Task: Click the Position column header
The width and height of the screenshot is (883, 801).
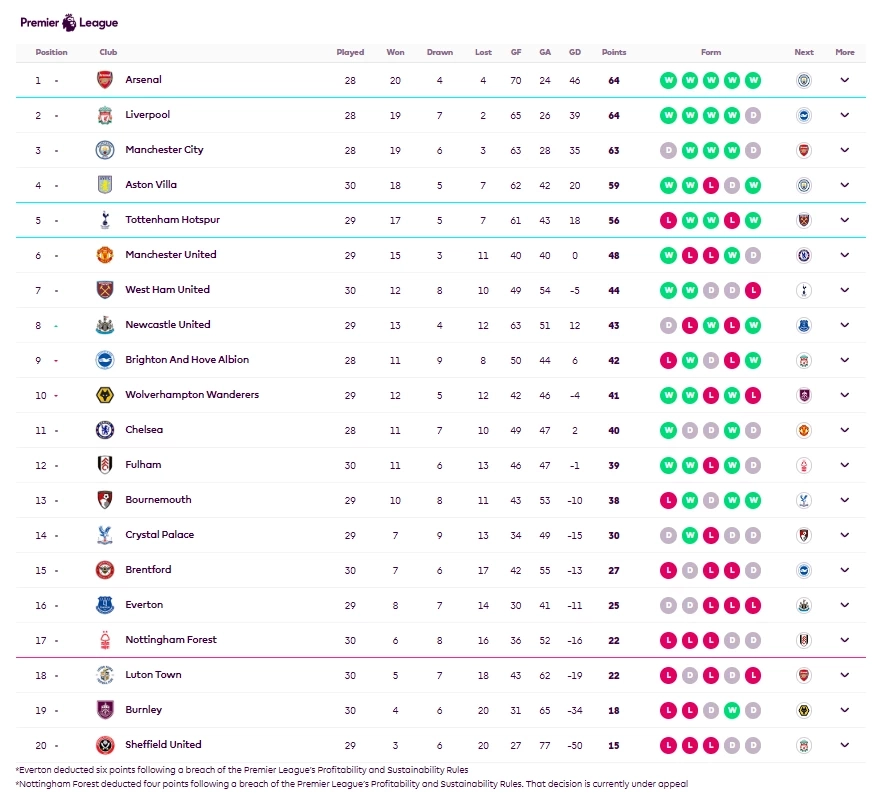Action: 51,52
